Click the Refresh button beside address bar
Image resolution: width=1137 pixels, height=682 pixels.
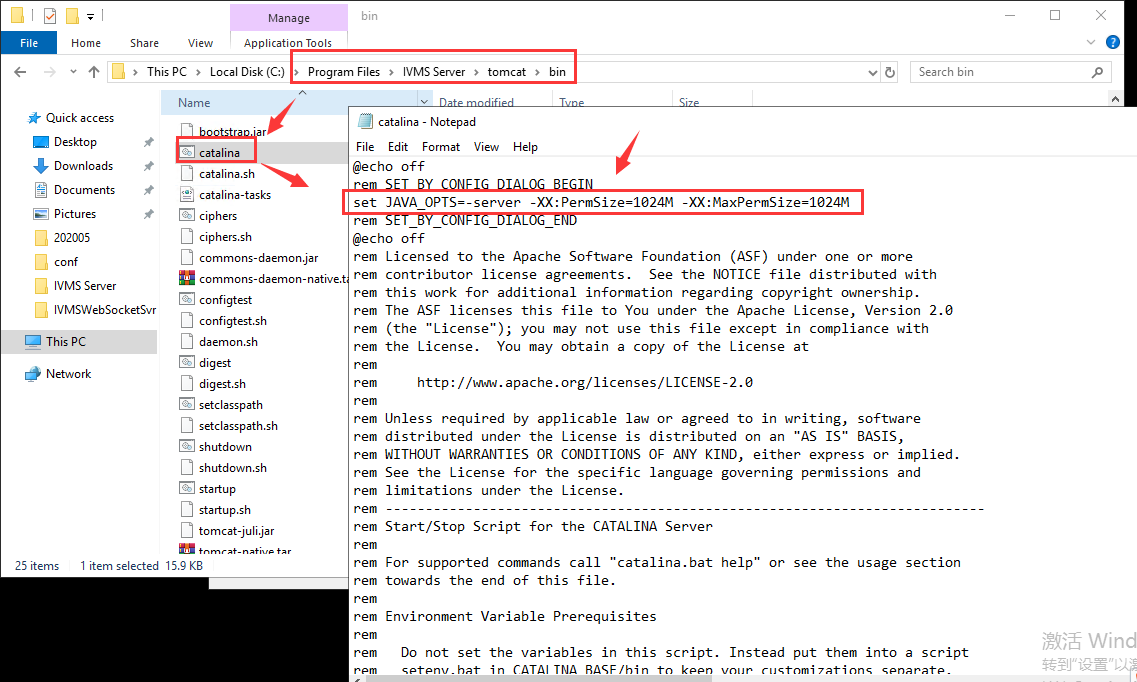click(890, 72)
